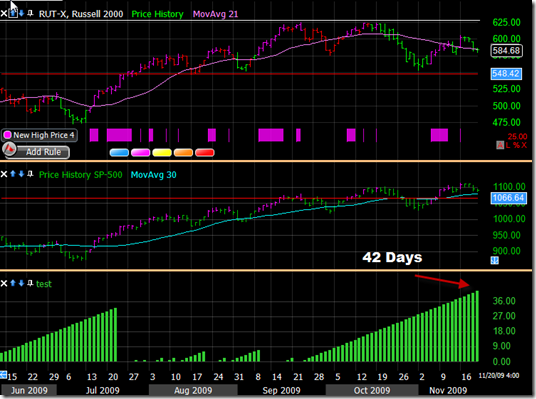Edit the green test indicator label

(x=44, y=284)
